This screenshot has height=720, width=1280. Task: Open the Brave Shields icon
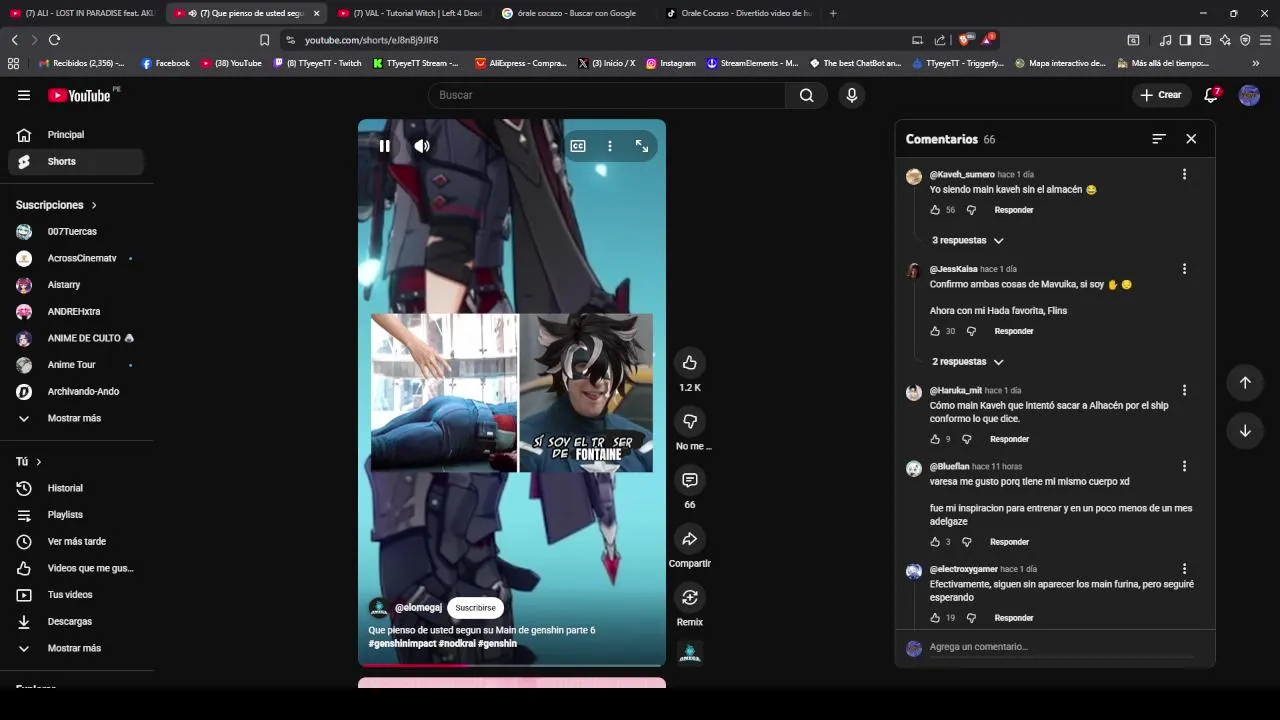pos(964,40)
